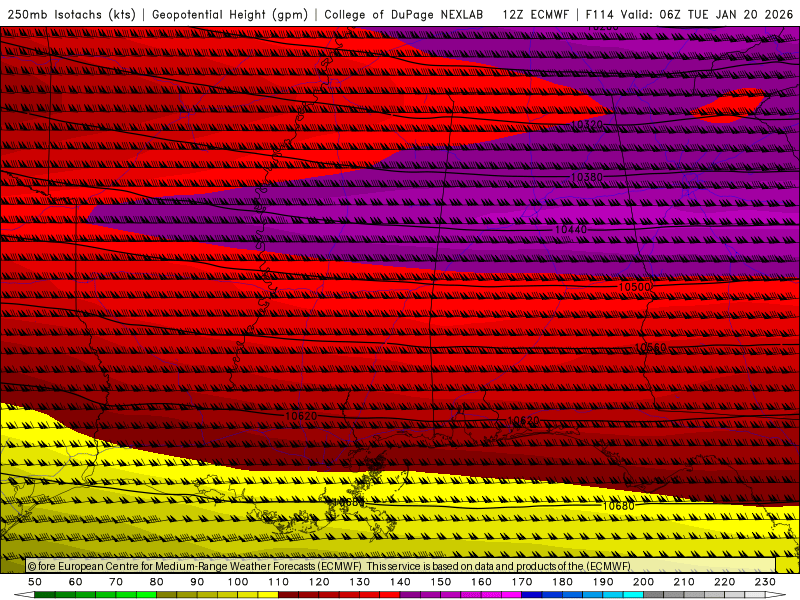Viewport: 800px width, 600px height.
Task: Click the 180 value on the color scale
Action: [x=562, y=582]
